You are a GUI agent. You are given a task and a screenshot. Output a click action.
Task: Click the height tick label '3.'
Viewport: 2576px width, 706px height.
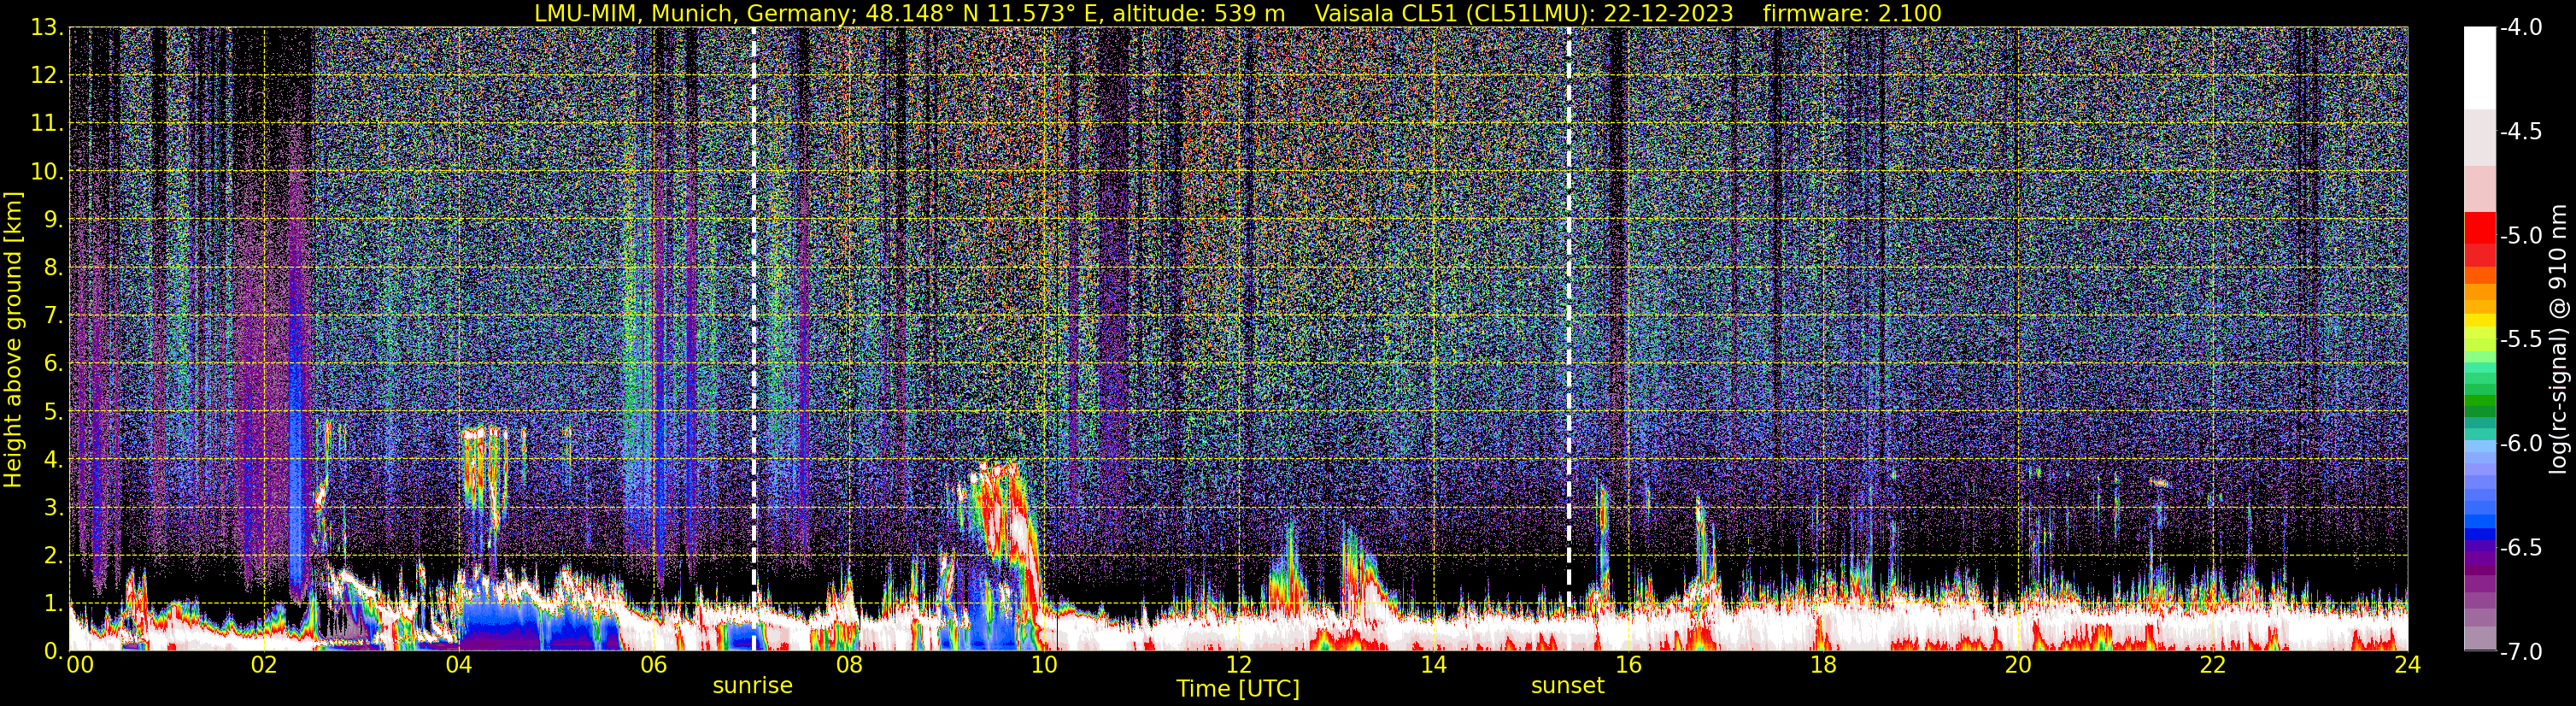click(x=53, y=508)
